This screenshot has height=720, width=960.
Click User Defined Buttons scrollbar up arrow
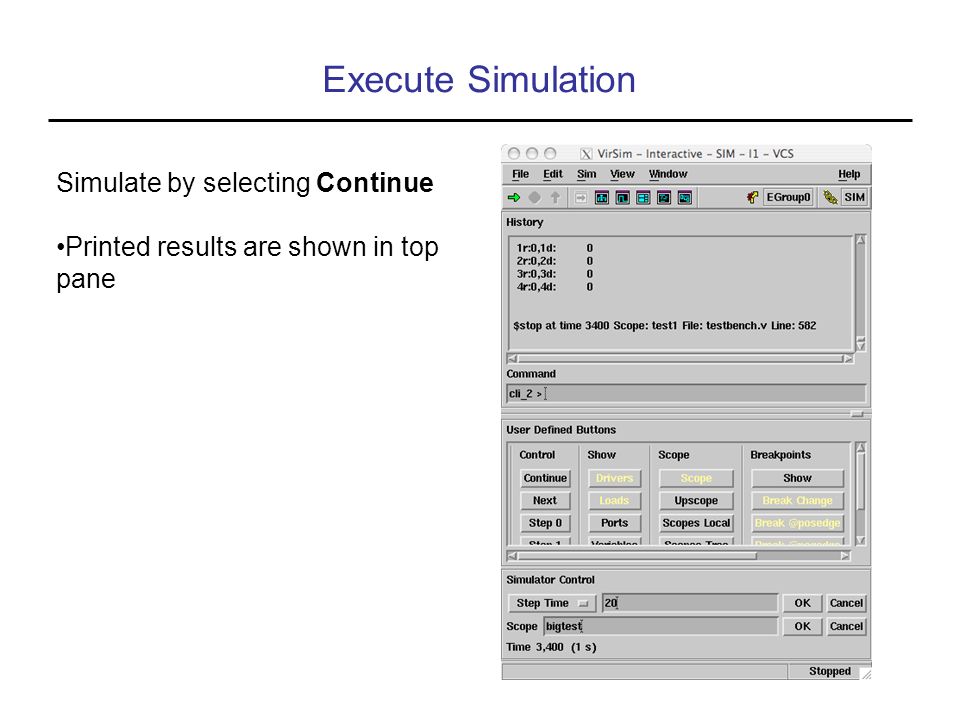tap(860, 448)
